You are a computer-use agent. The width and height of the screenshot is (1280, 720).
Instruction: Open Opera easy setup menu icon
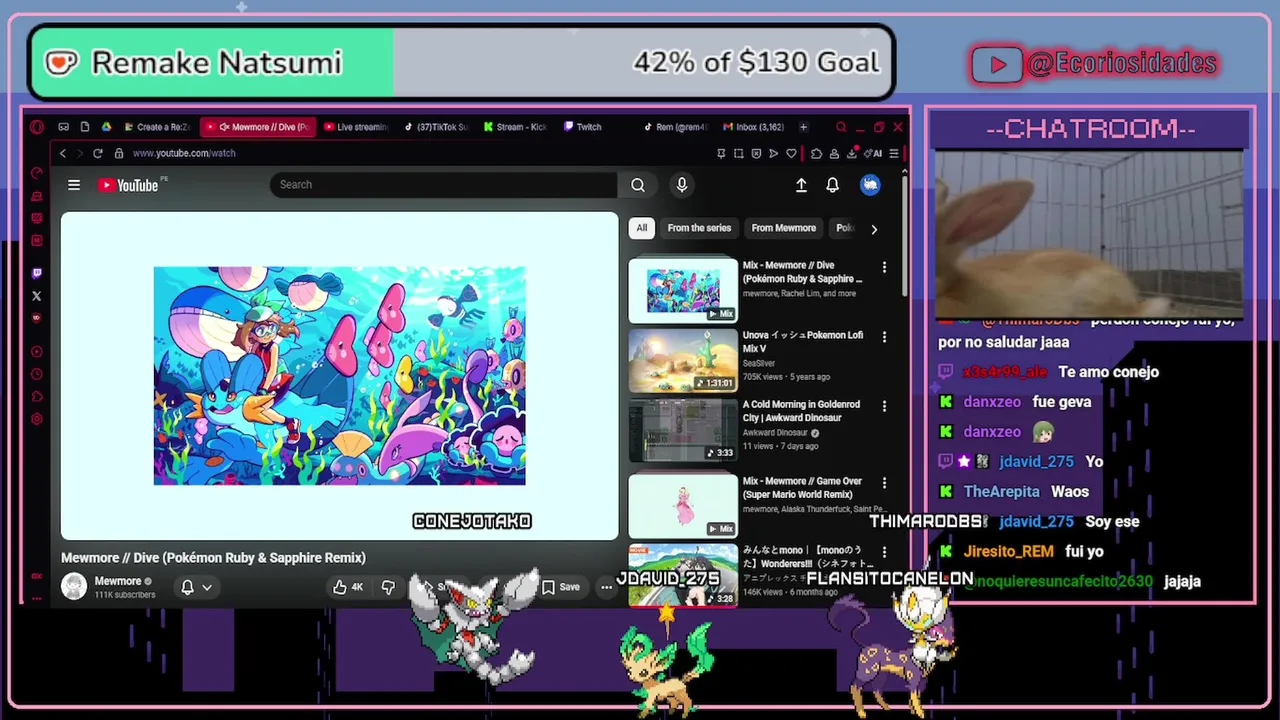click(895, 153)
